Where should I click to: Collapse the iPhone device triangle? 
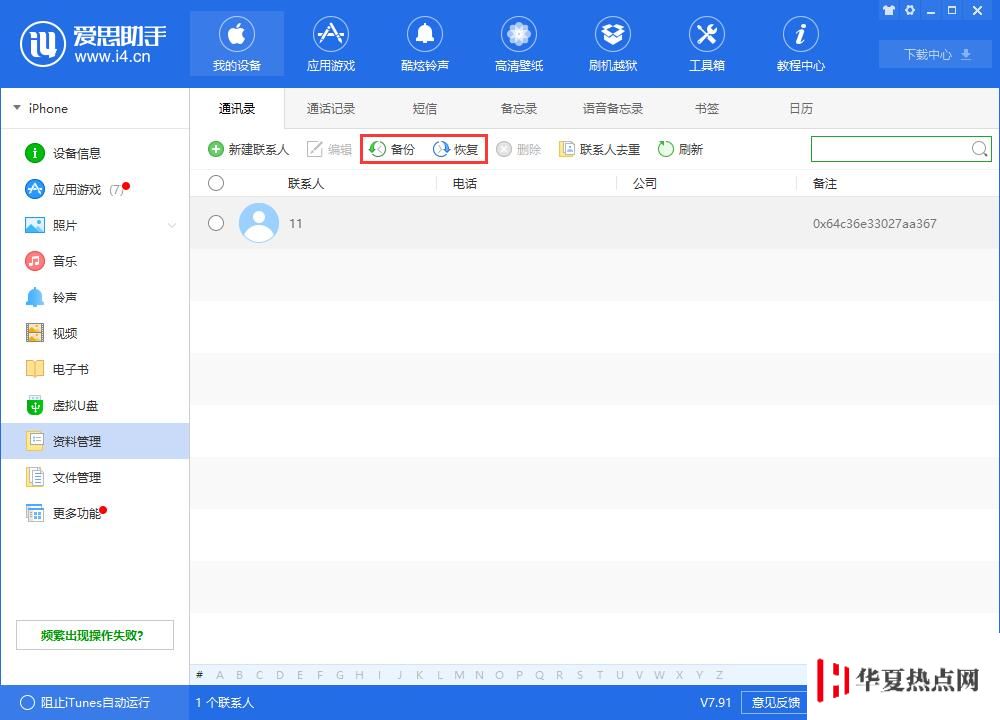coord(17,108)
